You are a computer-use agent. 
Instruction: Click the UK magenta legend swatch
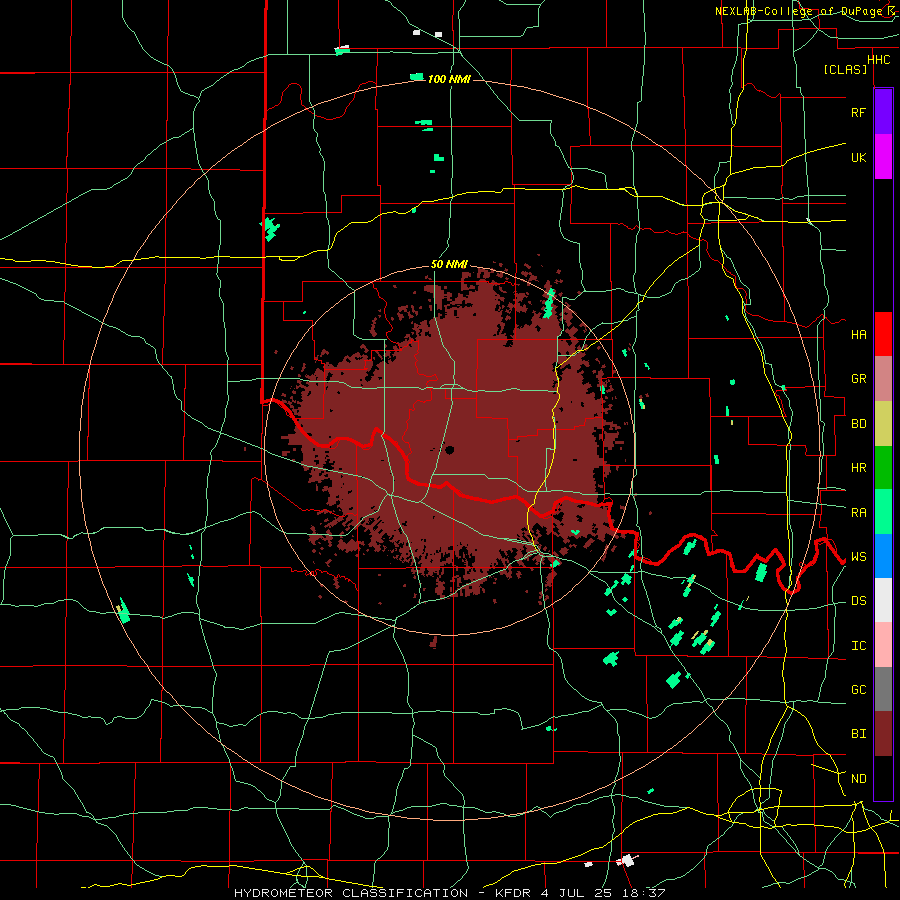click(883, 157)
